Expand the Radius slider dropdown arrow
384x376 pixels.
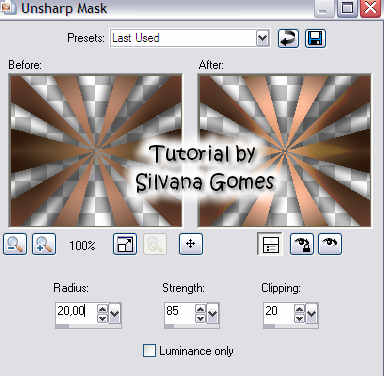[x=114, y=313]
